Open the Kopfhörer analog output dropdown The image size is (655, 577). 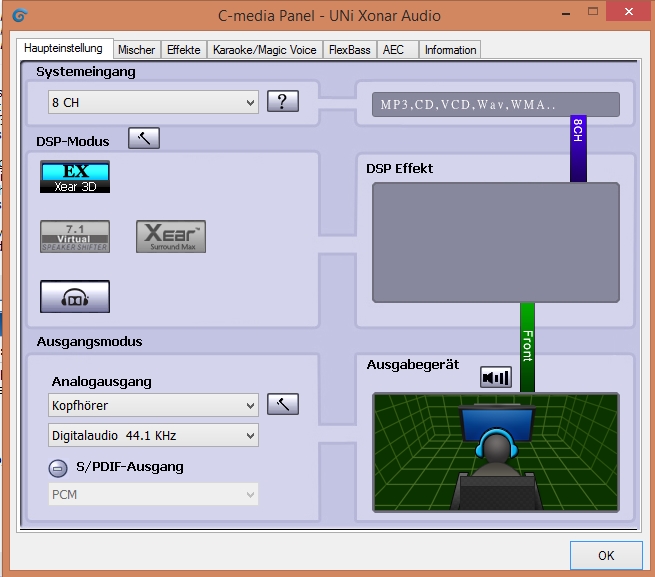click(153, 405)
